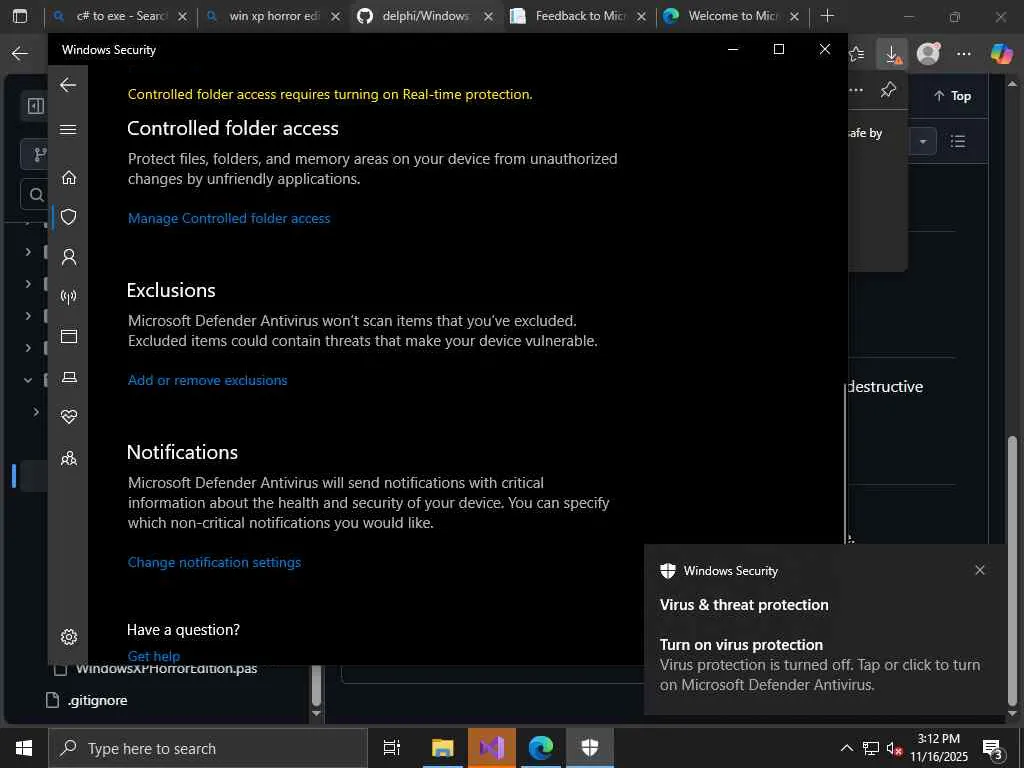The height and width of the screenshot is (768, 1024).
Task: Click the browser page vertical scrollbar
Action: point(1012,571)
